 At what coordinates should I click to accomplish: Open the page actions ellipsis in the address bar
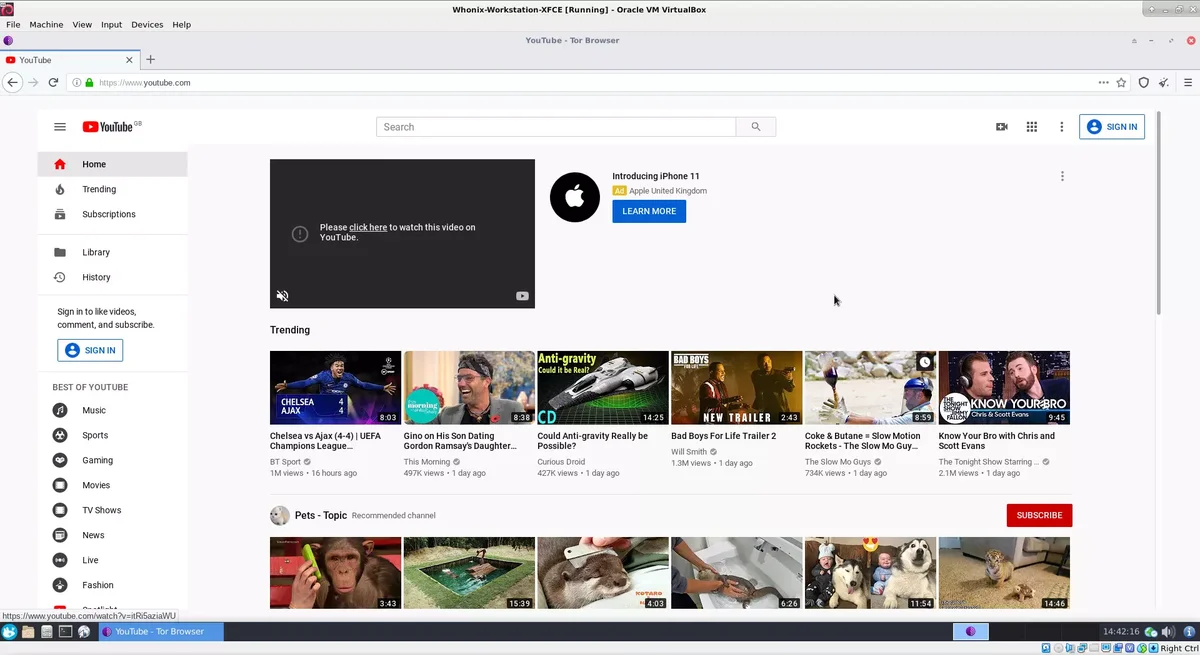click(1103, 82)
